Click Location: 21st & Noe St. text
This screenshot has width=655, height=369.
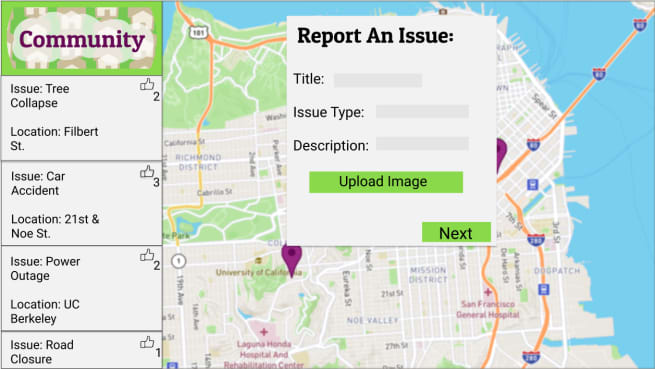[55, 226]
